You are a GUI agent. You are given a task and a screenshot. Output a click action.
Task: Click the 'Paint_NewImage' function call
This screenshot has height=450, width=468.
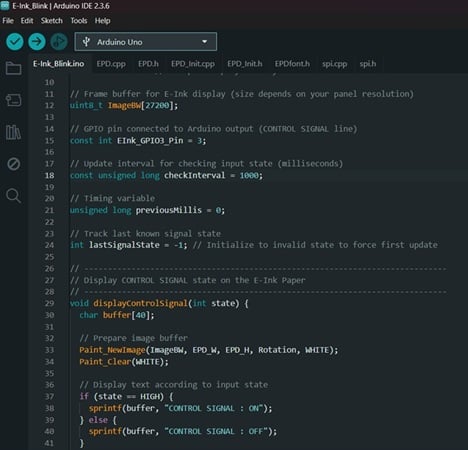click(112, 350)
